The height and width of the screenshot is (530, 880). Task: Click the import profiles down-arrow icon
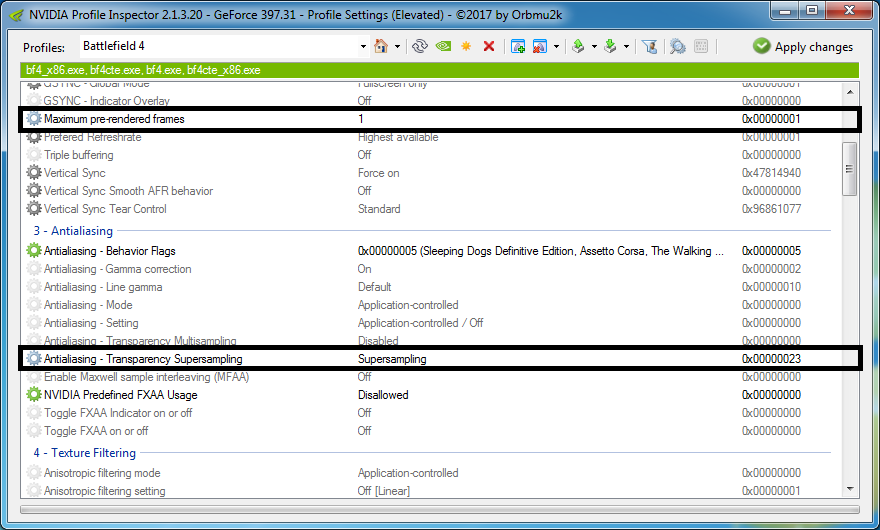coord(610,46)
